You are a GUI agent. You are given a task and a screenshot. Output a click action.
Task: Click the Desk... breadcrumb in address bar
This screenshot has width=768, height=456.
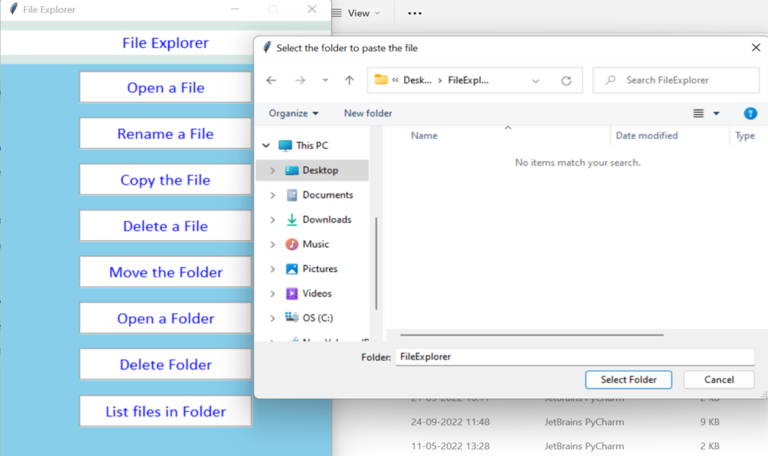[417, 80]
